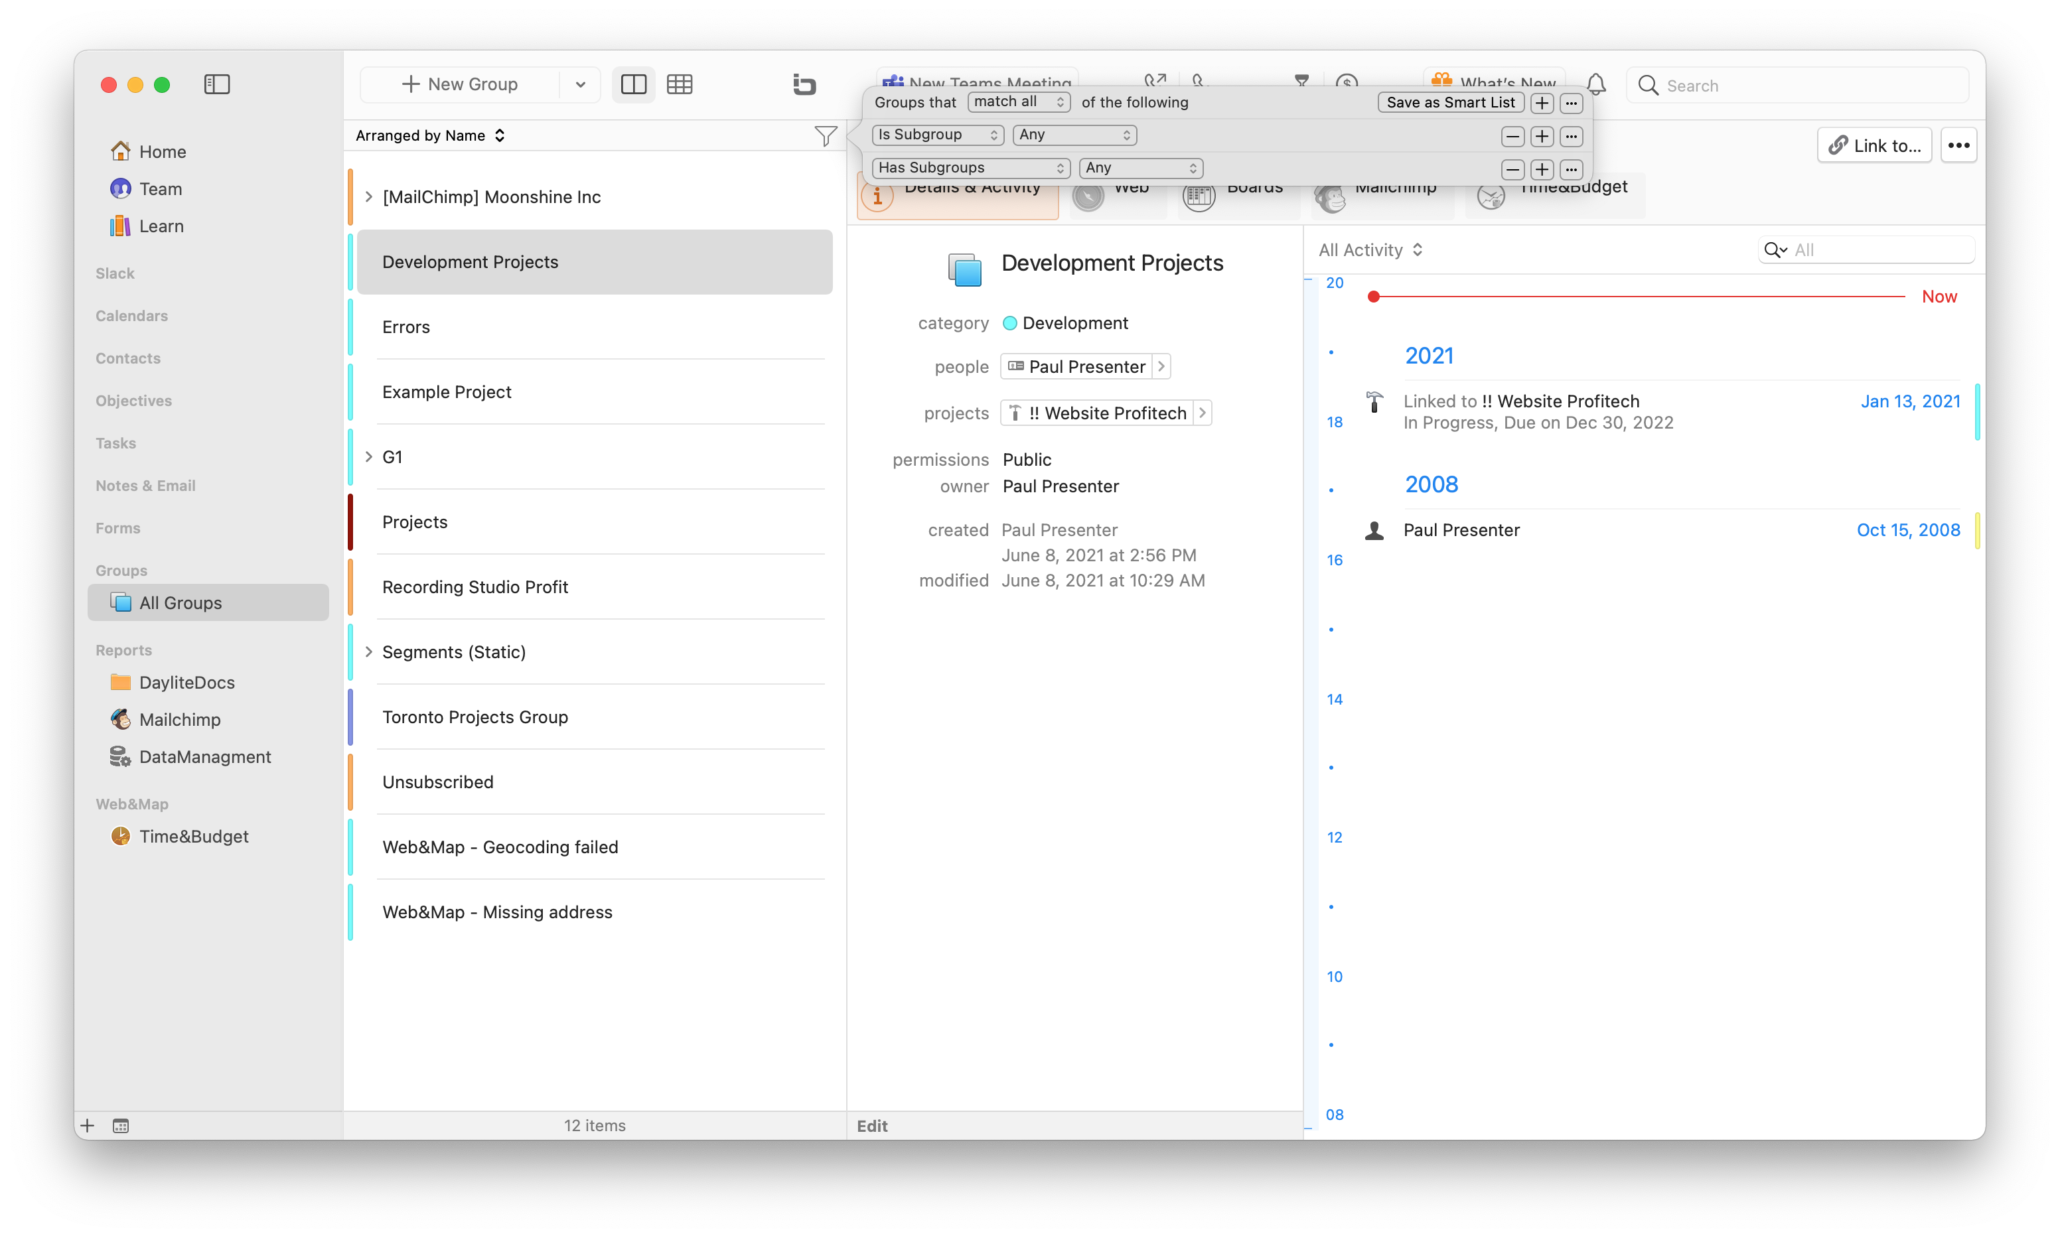The image size is (2060, 1238).
Task: Open ellipsis options for Has Subgroups row
Action: point(1571,169)
